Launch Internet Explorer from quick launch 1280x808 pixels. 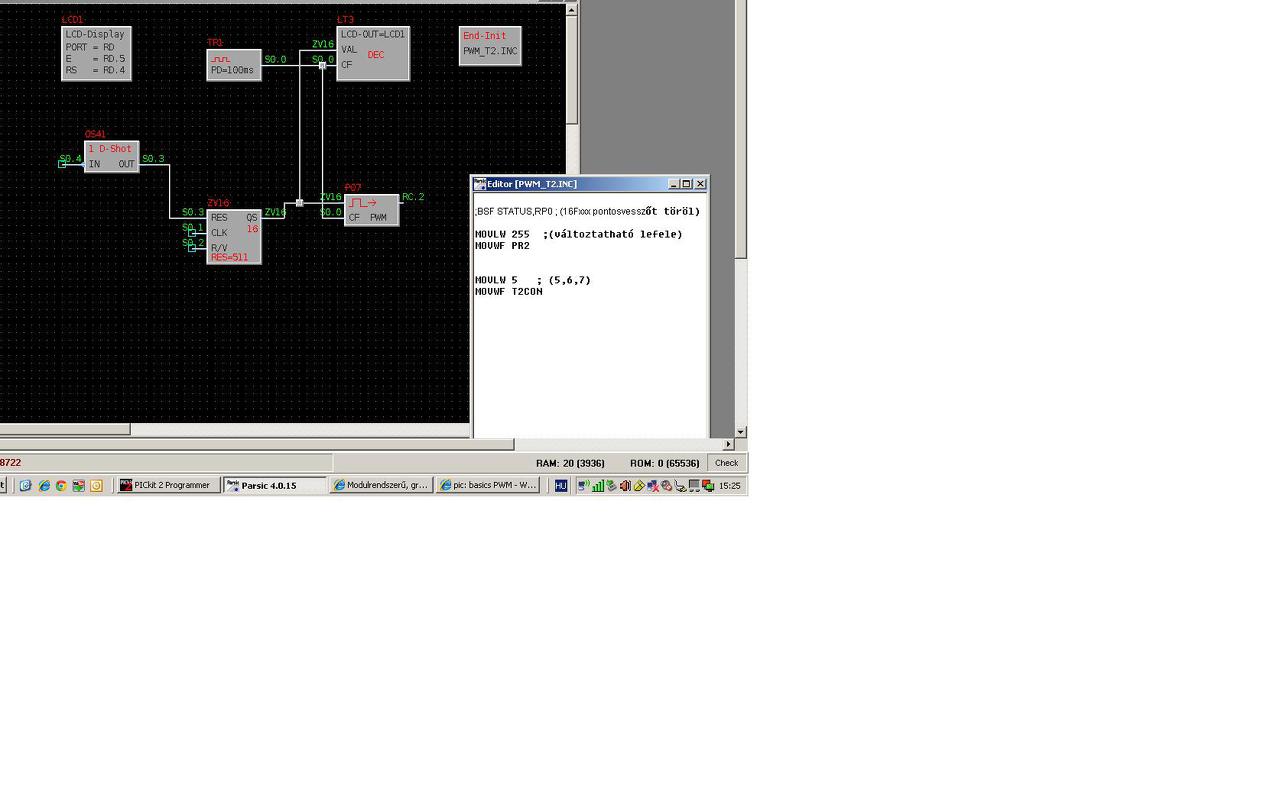[43, 486]
